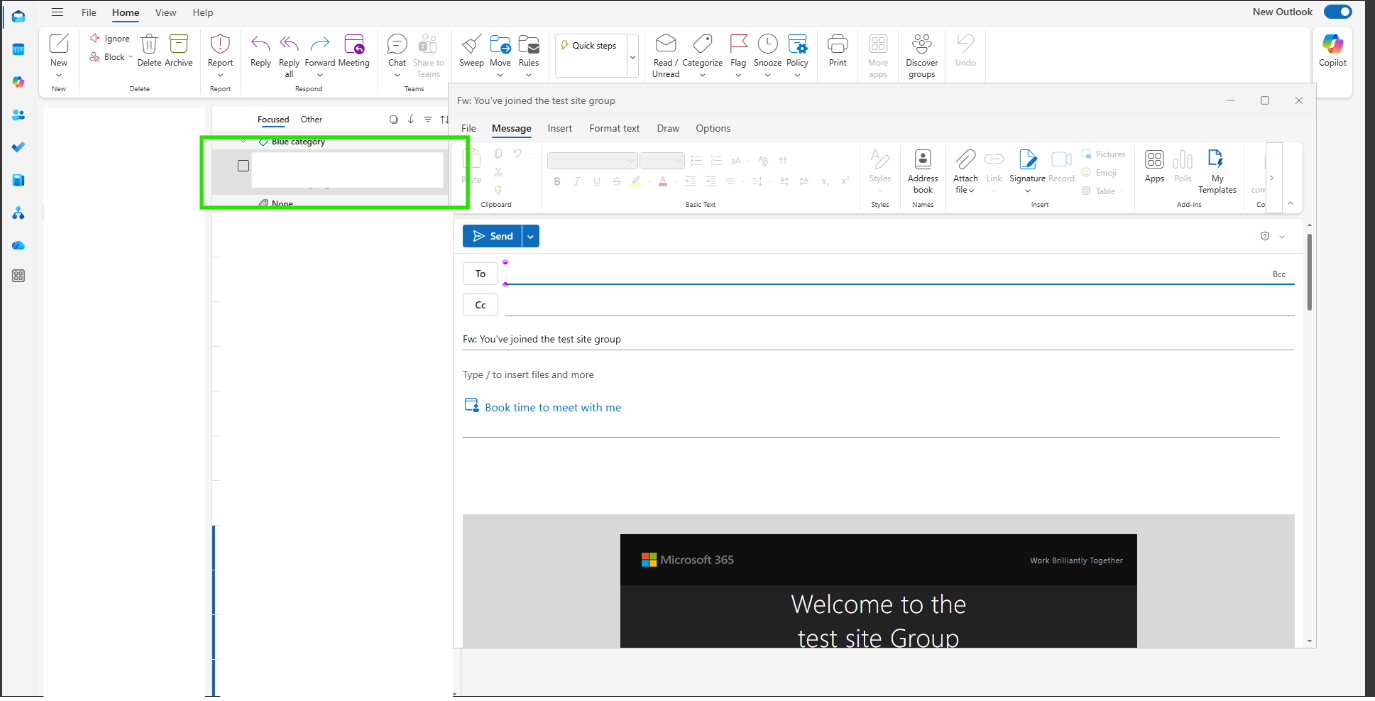Collapse the compose ribbon with the bottom-right chevron

(x=1290, y=203)
